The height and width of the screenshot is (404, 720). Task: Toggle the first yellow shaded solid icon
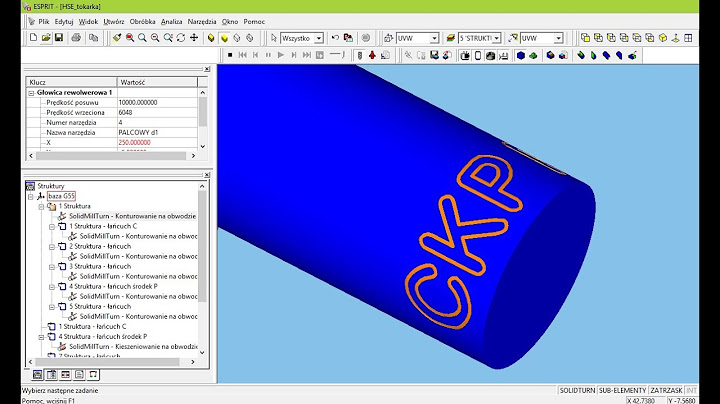point(211,38)
